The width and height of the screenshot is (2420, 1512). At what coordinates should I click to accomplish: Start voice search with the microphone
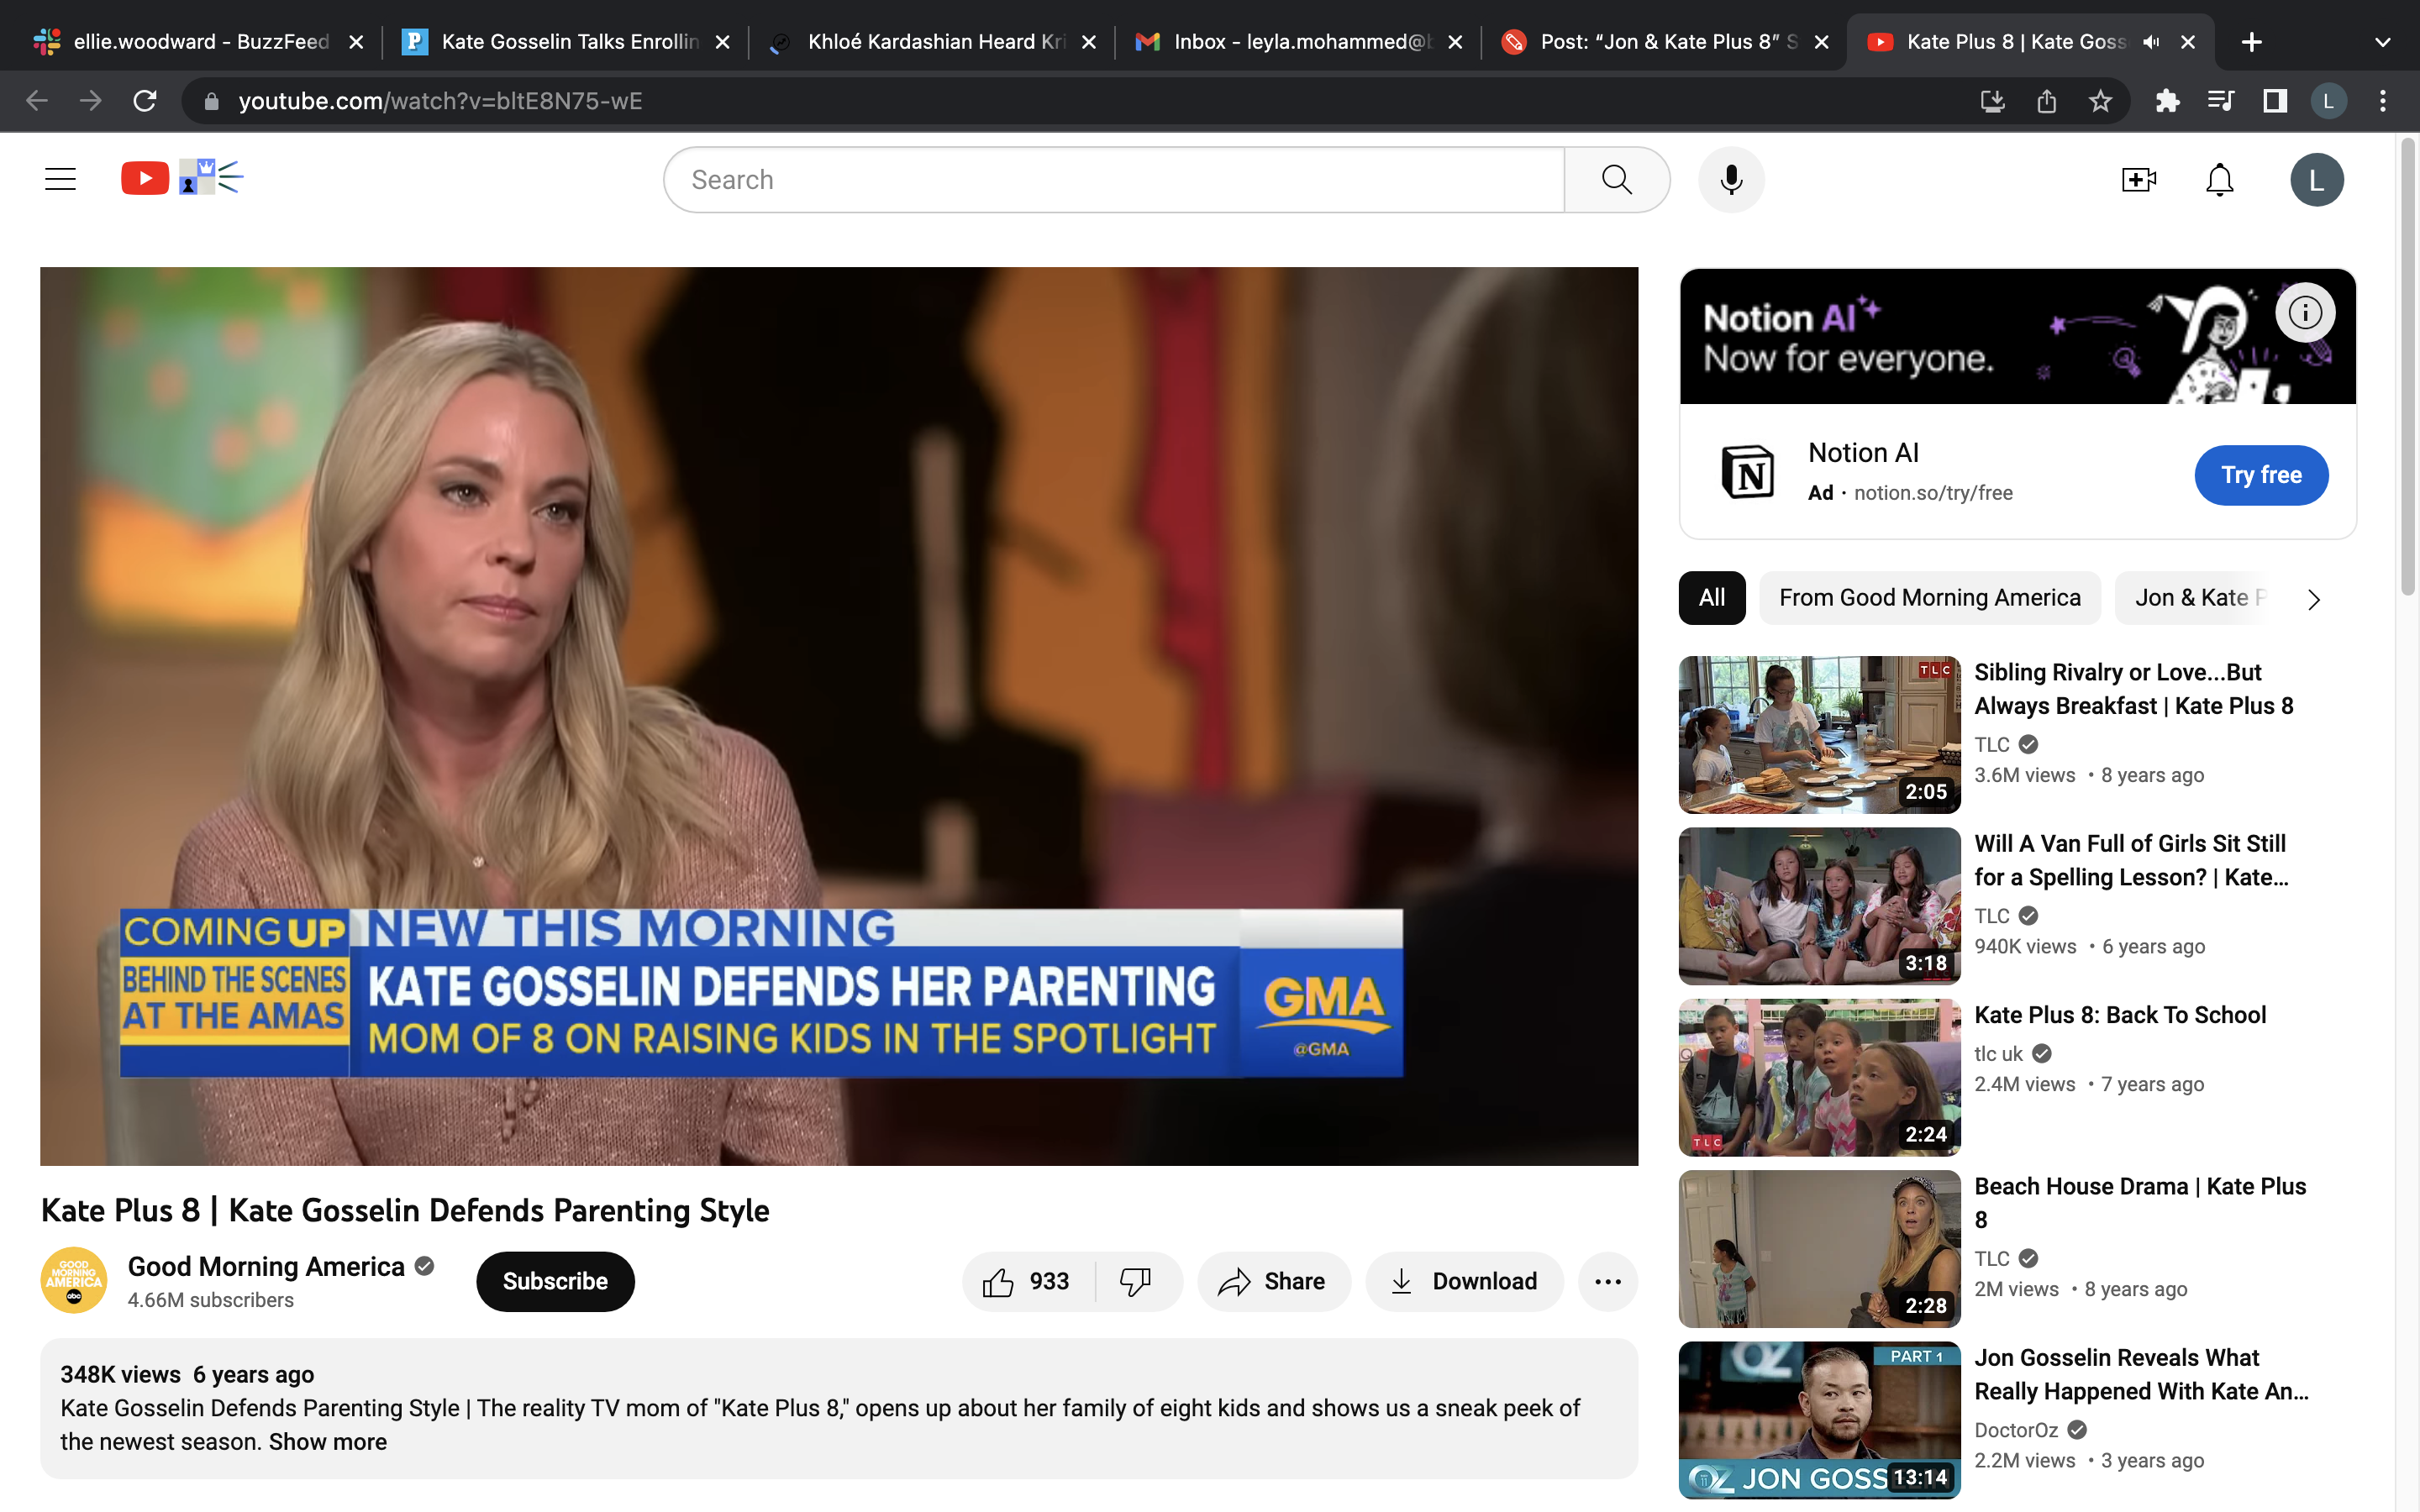coord(1731,180)
